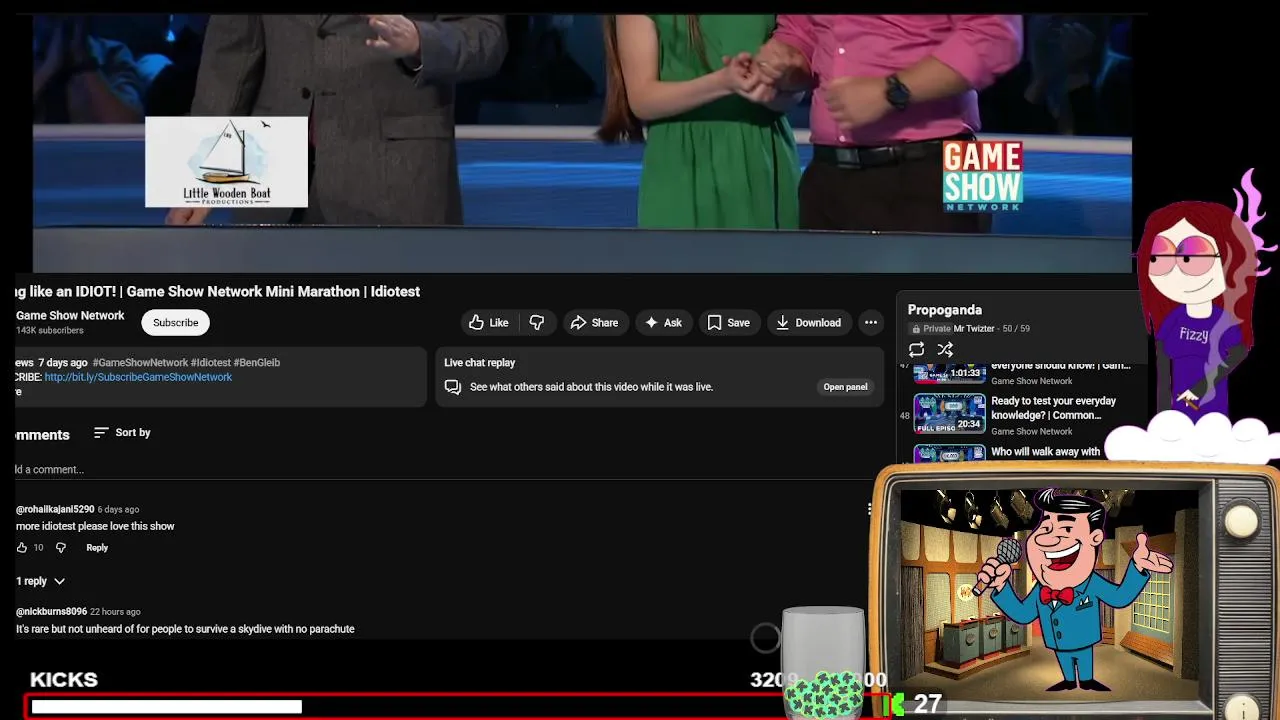Expand the 1 reply thread
Viewport: 1280px width, 720px height.
(40, 581)
